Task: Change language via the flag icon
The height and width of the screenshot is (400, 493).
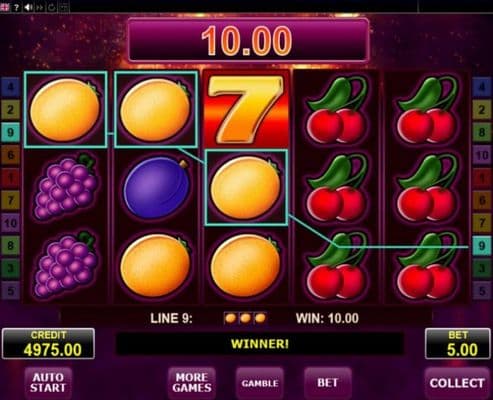Action: click(5, 7)
